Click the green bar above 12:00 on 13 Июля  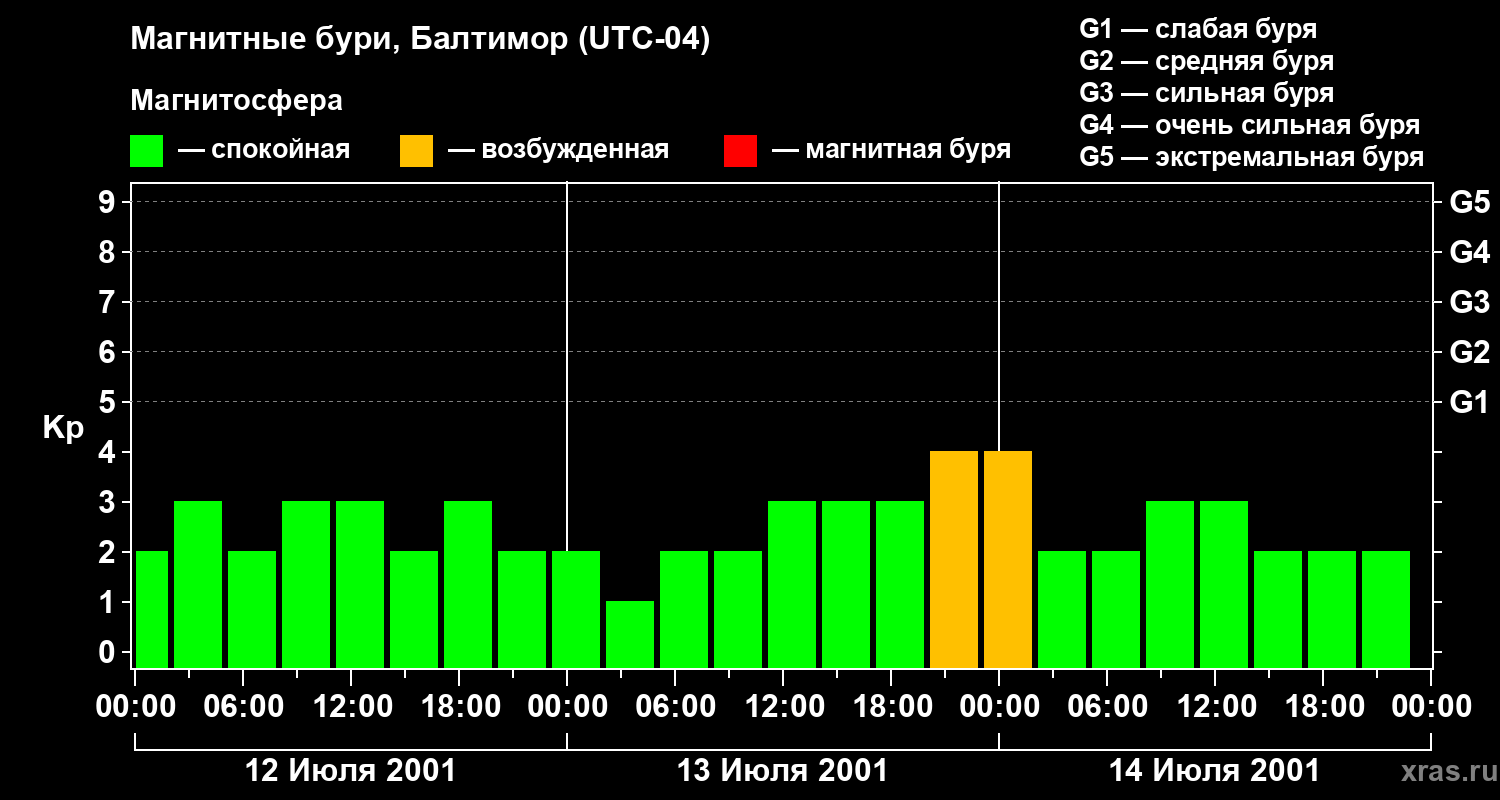pyautogui.click(x=792, y=584)
